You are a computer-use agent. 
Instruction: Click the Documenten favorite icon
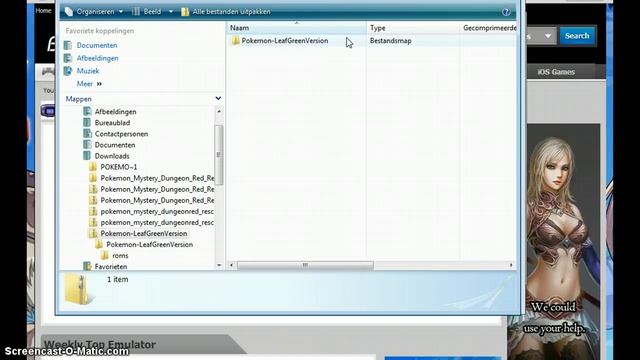(x=68, y=45)
